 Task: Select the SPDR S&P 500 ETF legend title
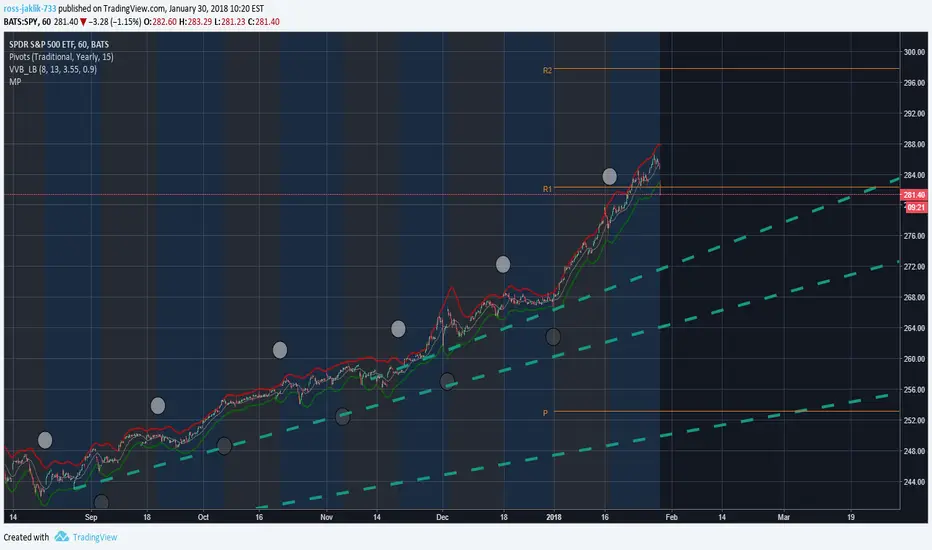point(59,45)
